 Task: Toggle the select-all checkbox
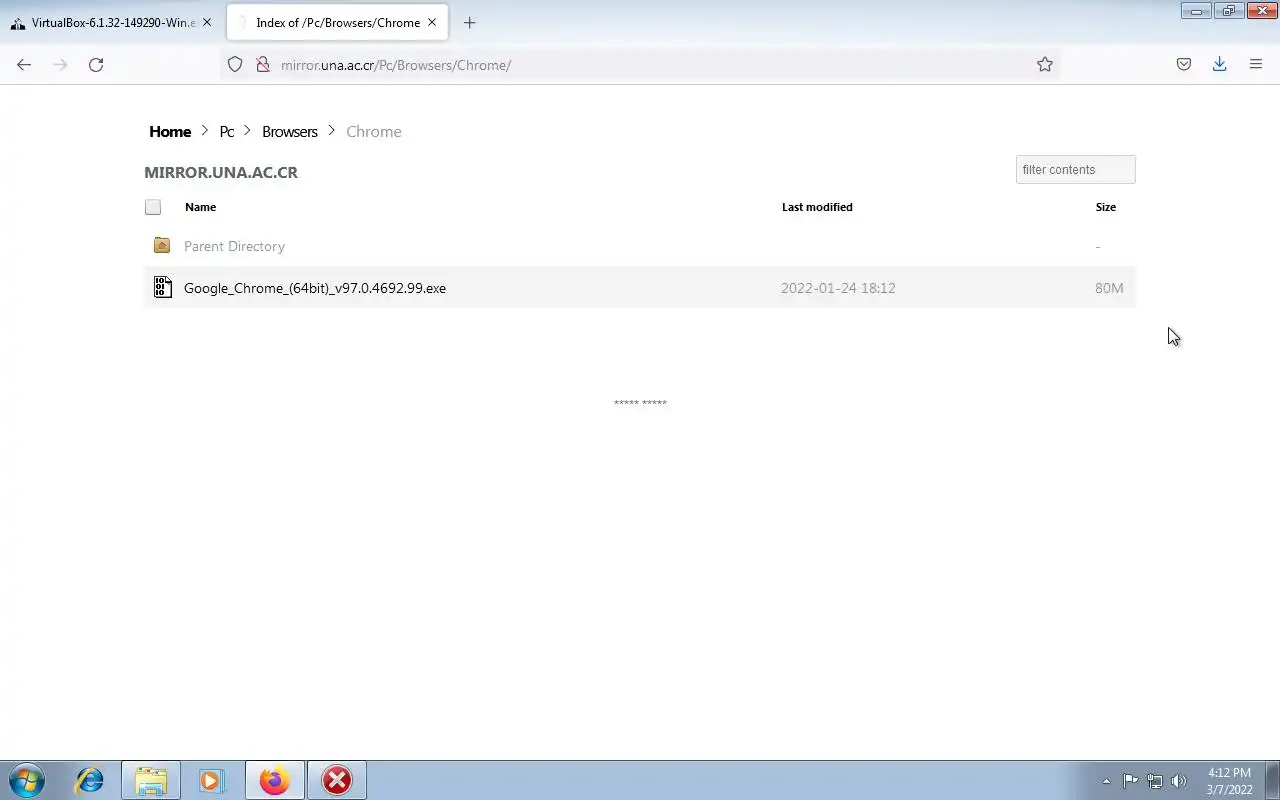tap(153, 207)
